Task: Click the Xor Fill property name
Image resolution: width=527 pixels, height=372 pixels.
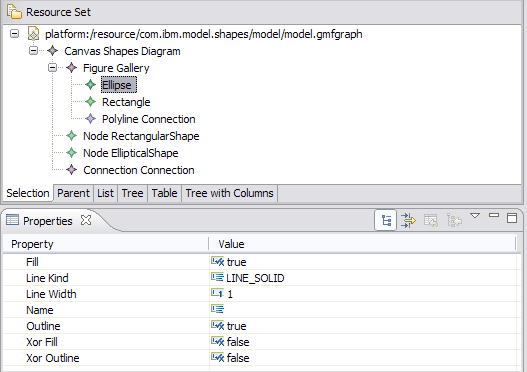Action: point(42,342)
